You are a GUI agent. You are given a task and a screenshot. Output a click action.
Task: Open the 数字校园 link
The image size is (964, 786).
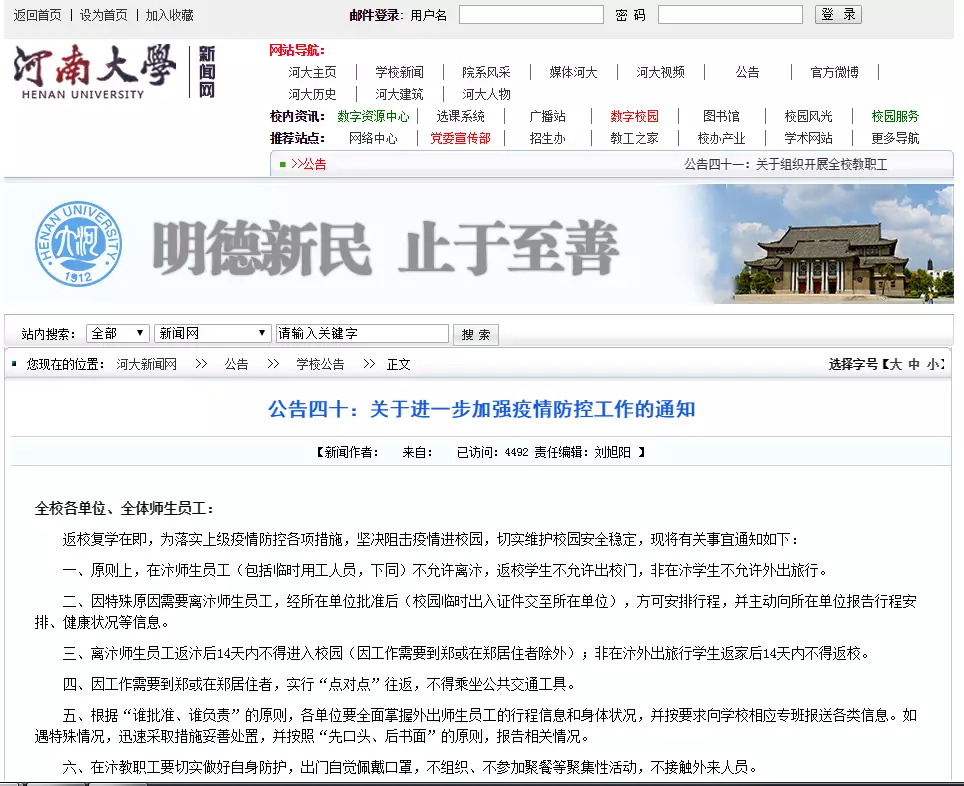pyautogui.click(x=634, y=116)
